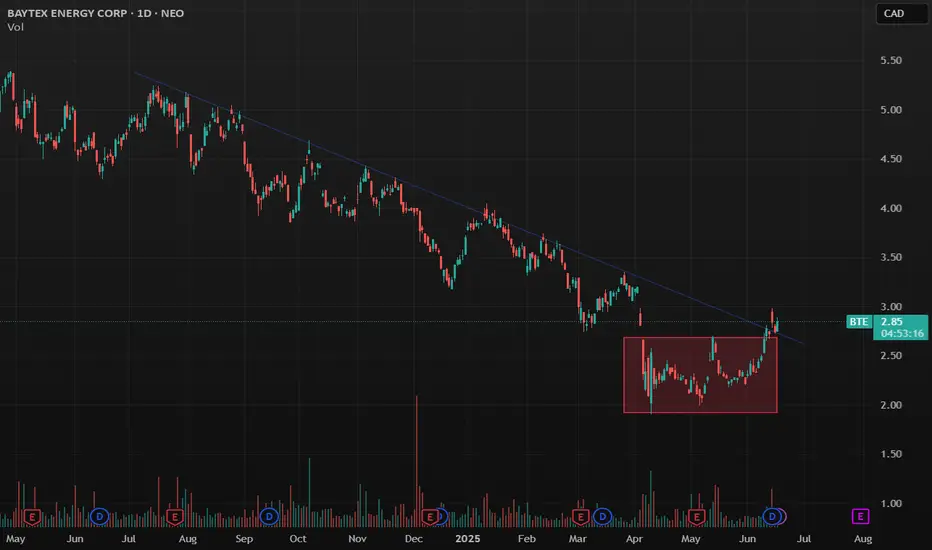Open the earnings marker above Mar
This screenshot has height=550, width=932.
pos(581,517)
